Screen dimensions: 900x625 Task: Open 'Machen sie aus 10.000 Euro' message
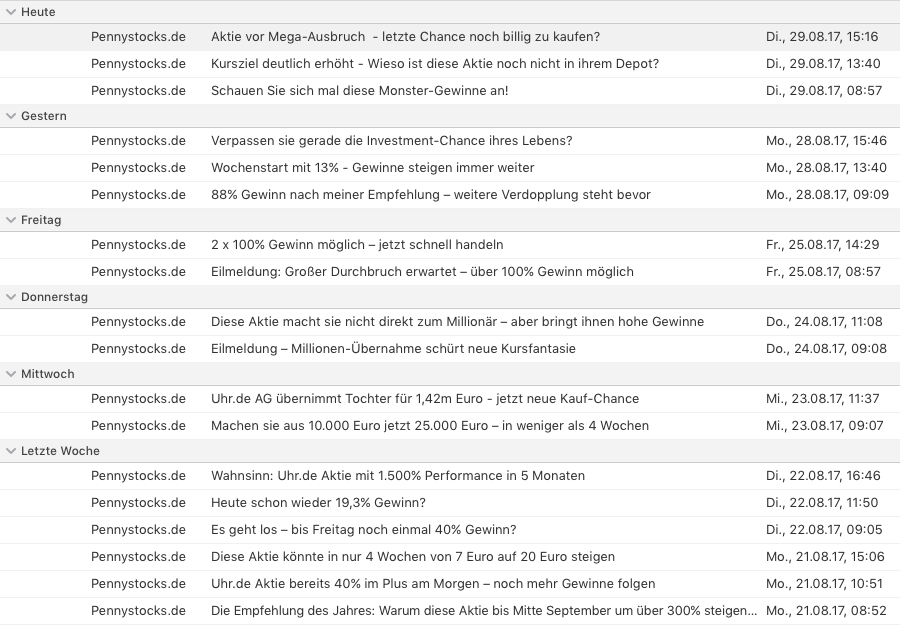click(x=429, y=426)
